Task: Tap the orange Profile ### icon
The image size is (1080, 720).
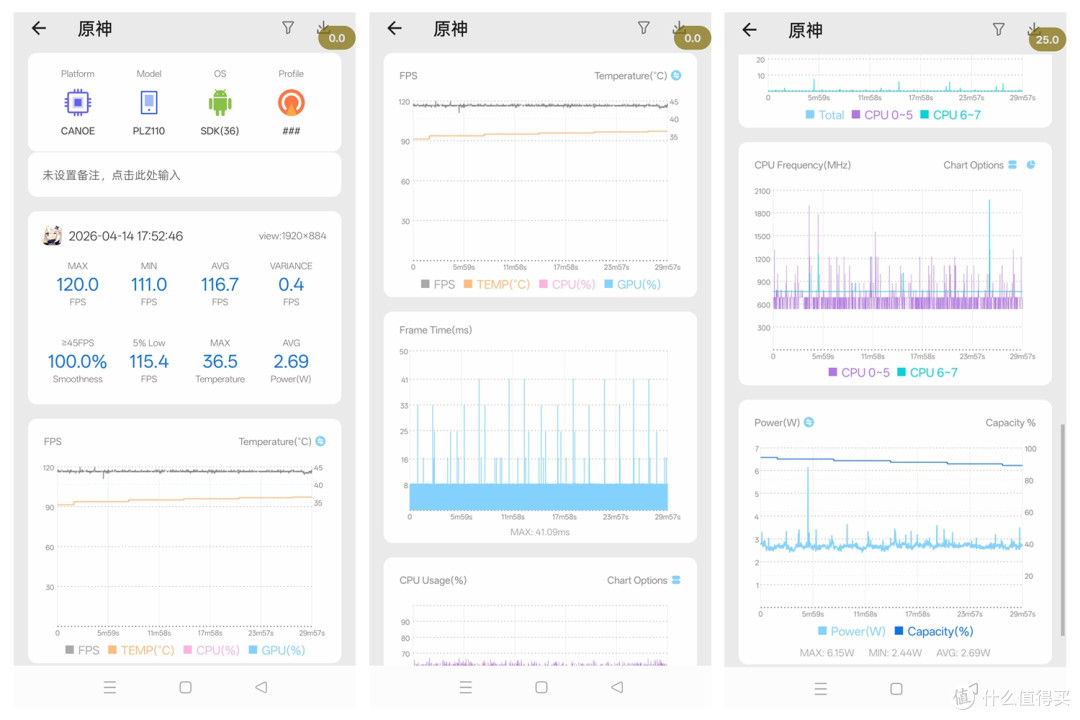Action: coord(291,103)
